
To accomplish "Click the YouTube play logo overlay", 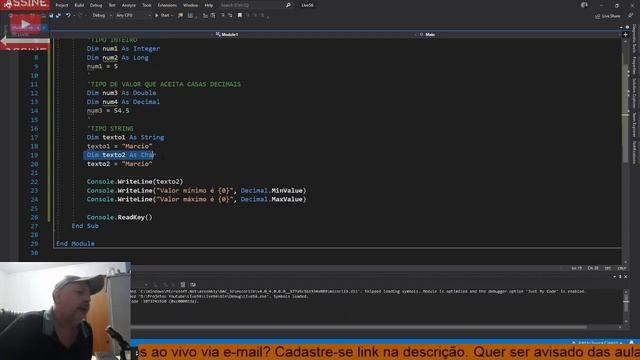I will pos(25,24).
